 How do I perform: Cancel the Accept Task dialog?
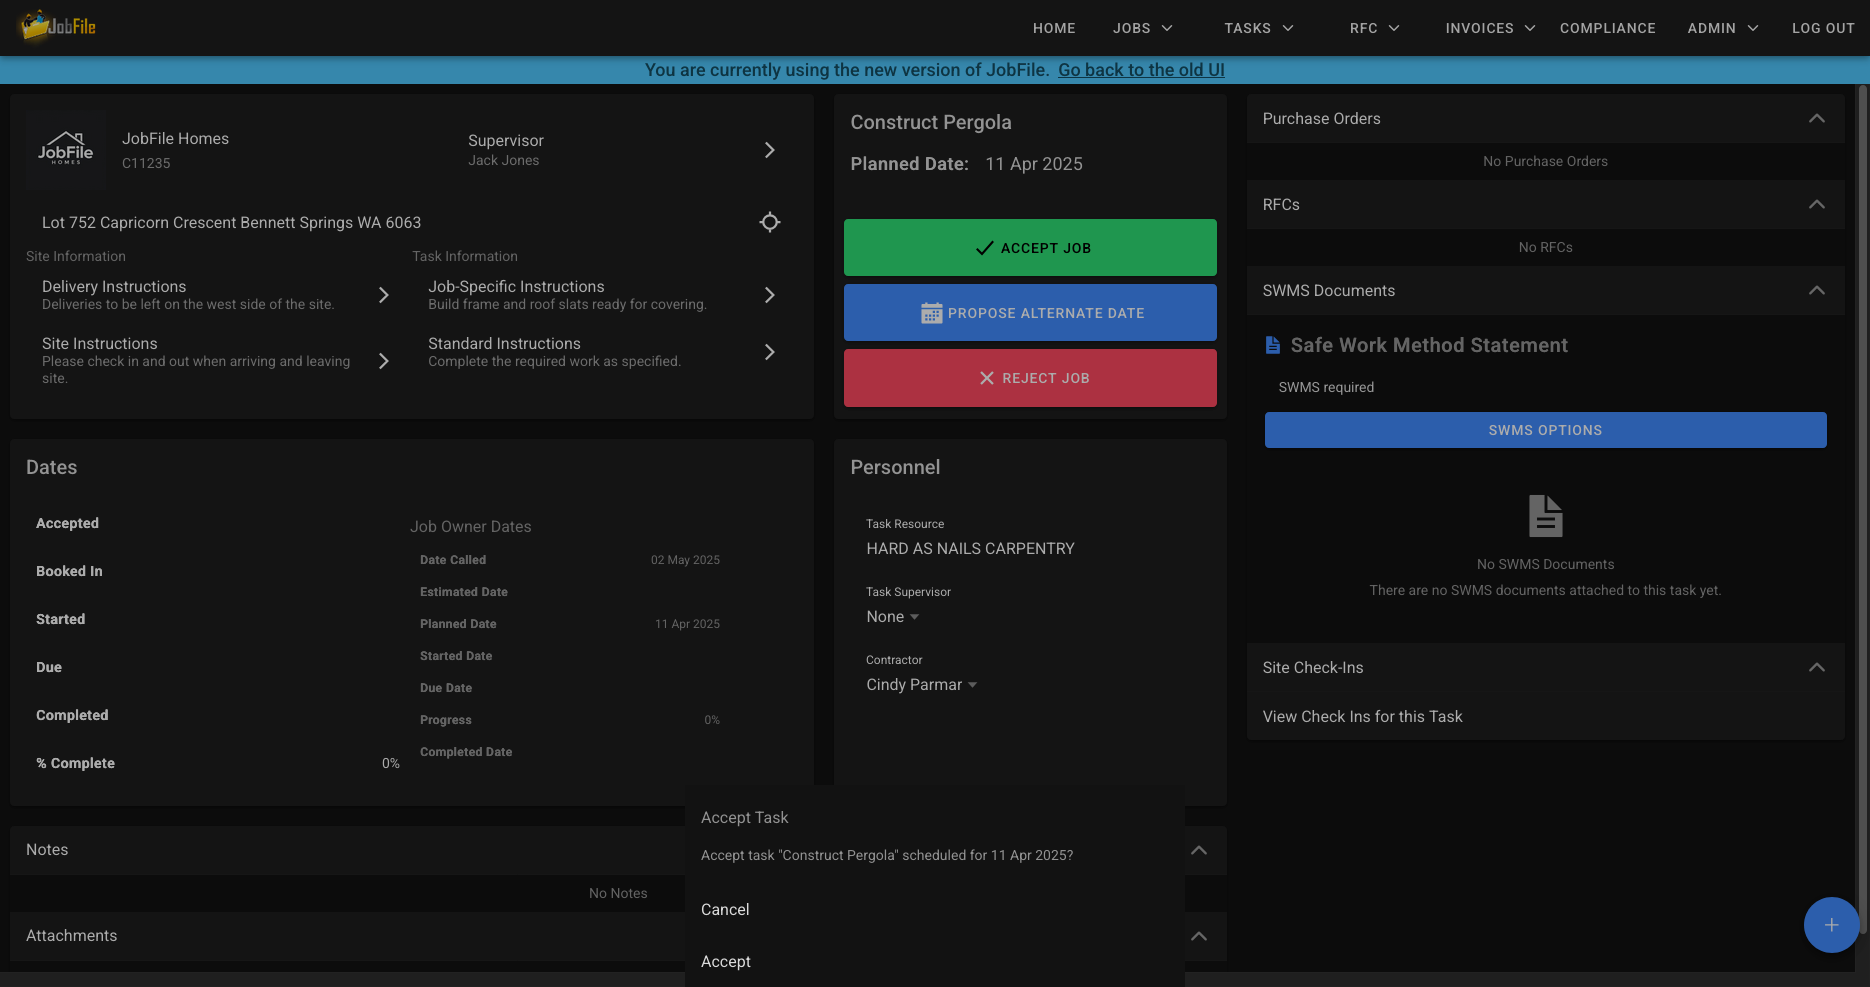click(x=725, y=910)
